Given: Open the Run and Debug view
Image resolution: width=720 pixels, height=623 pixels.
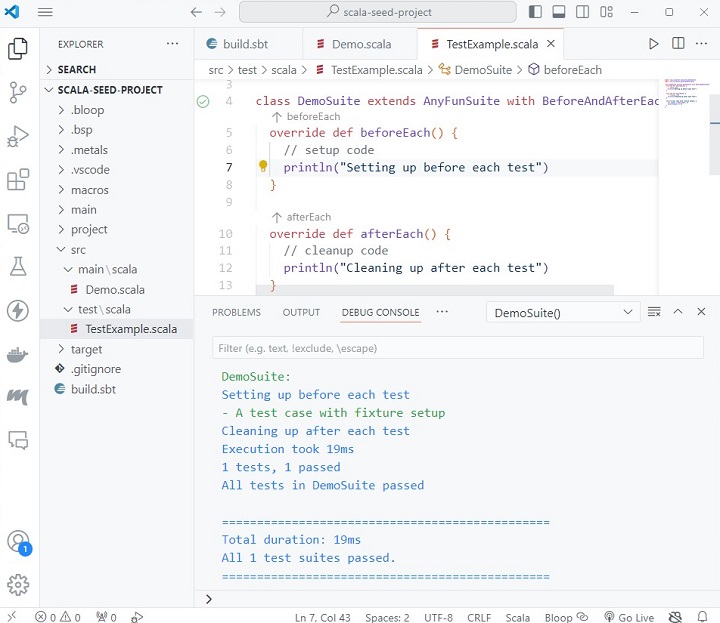Looking at the screenshot, I should [x=18, y=136].
